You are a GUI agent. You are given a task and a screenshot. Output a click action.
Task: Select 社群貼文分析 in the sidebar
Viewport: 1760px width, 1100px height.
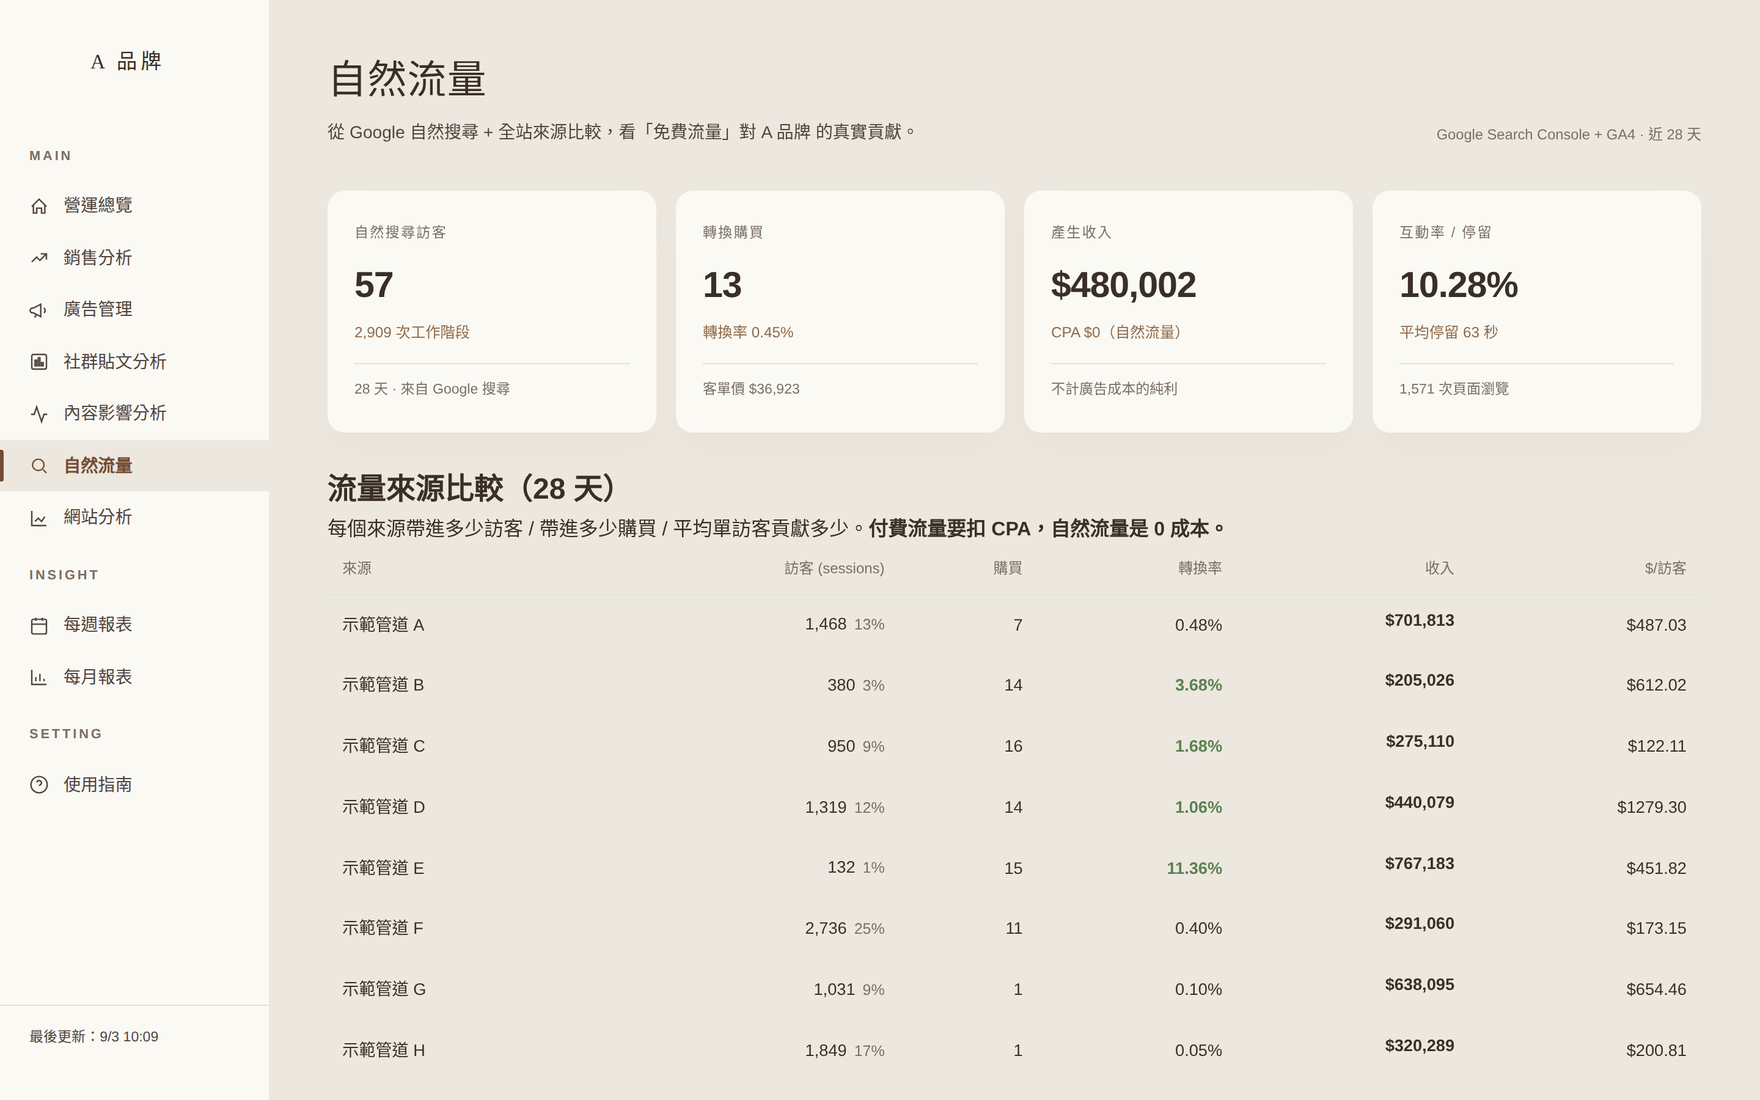[x=134, y=362]
